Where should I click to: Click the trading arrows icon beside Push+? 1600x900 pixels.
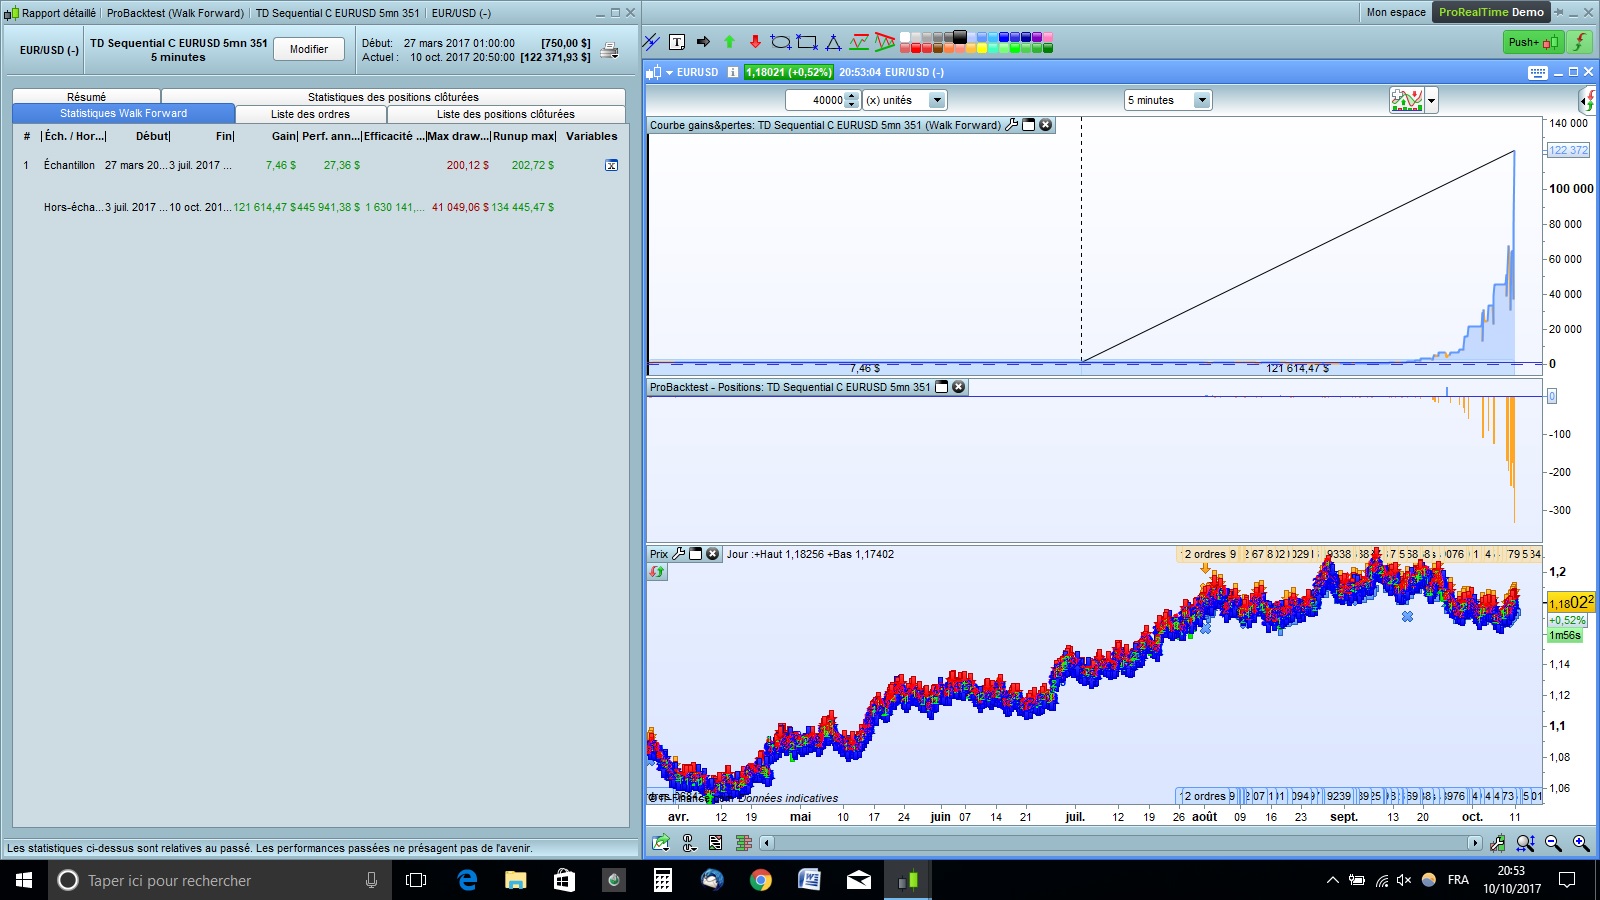[x=1580, y=42]
